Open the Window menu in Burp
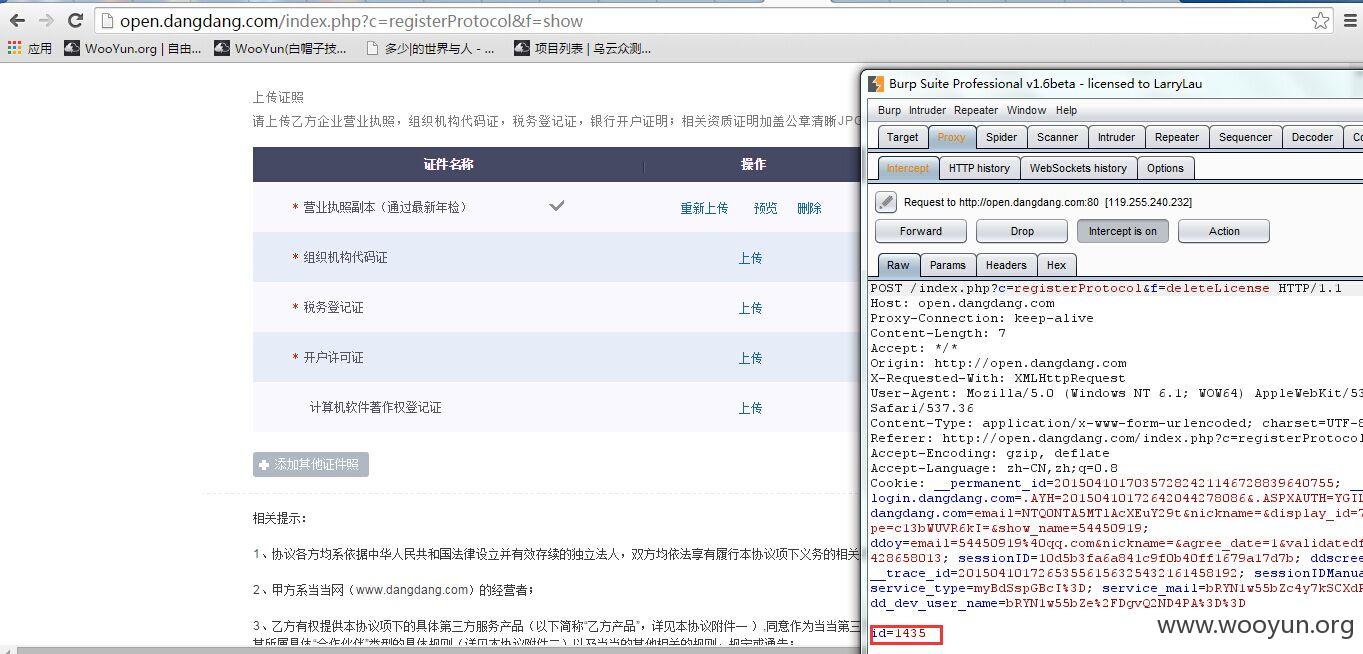The image size is (1363, 654). (1026, 110)
